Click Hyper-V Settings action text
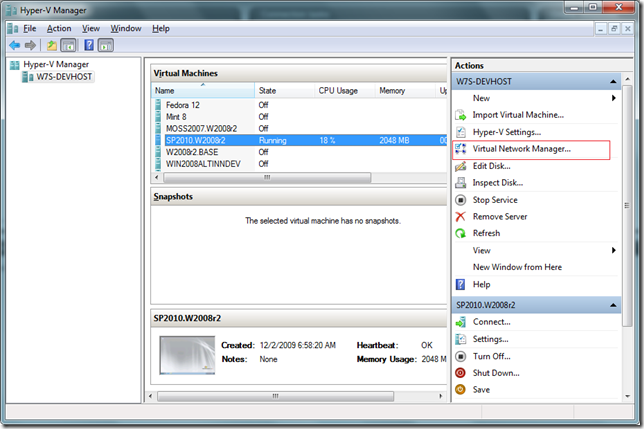The image size is (644, 429). click(507, 132)
